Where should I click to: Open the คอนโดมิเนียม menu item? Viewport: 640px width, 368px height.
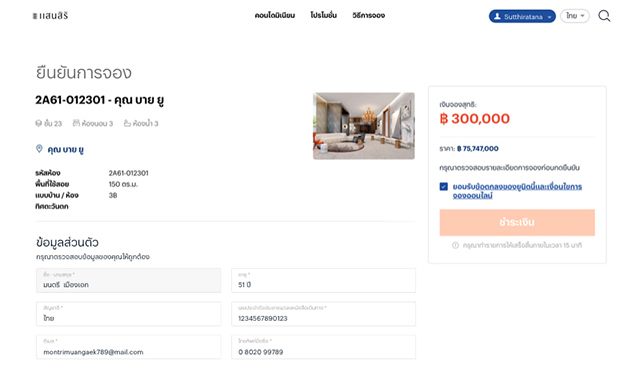tap(275, 16)
